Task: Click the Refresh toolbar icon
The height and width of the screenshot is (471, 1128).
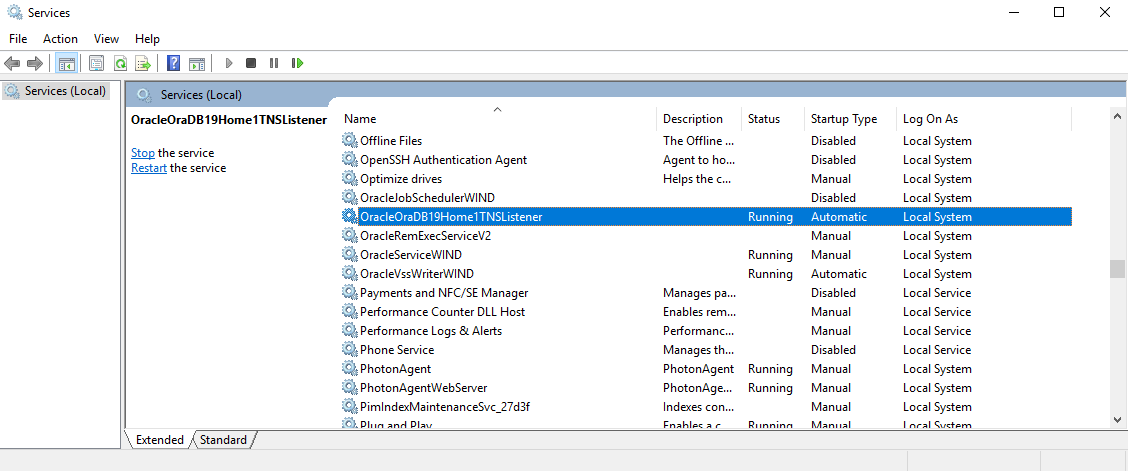Action: pyautogui.click(x=120, y=63)
